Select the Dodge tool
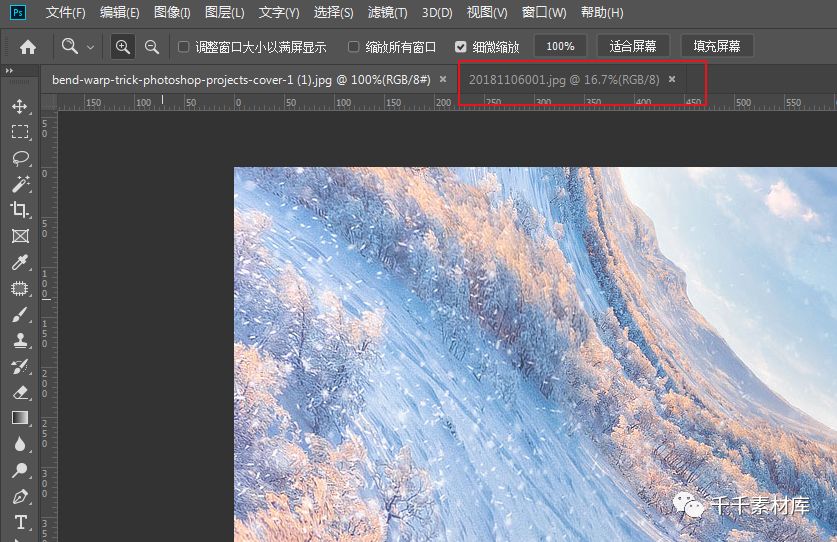The image size is (837, 542). (20, 470)
